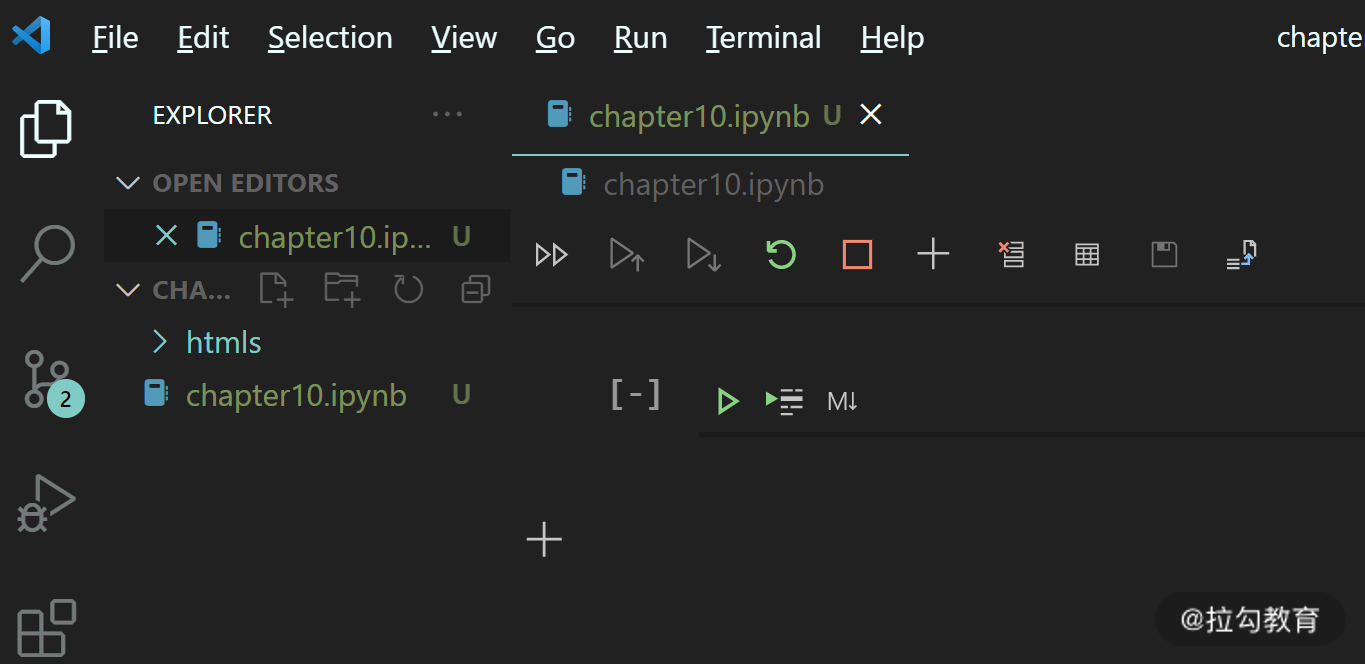Export notebook using the rightmost toolbar icon

pyautogui.click(x=1241, y=255)
